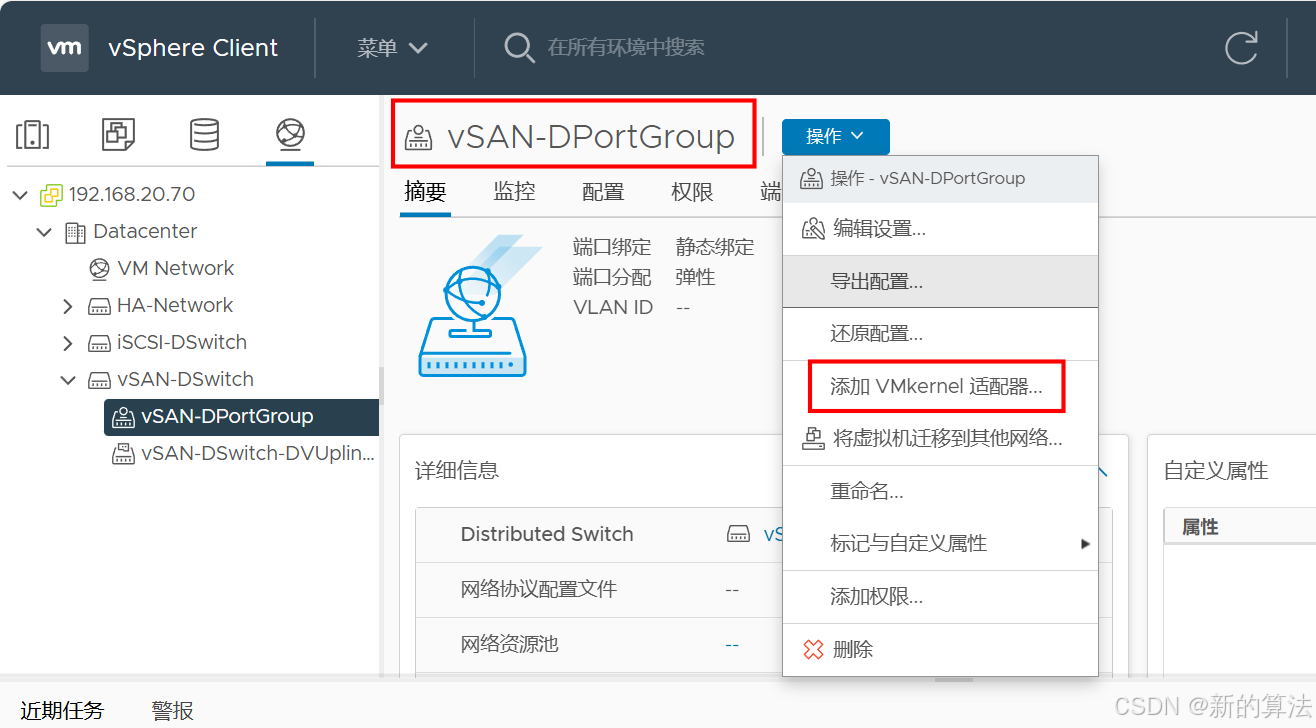Choose 编辑设置... from the actions menu
The height and width of the screenshot is (728, 1316).
[940, 229]
